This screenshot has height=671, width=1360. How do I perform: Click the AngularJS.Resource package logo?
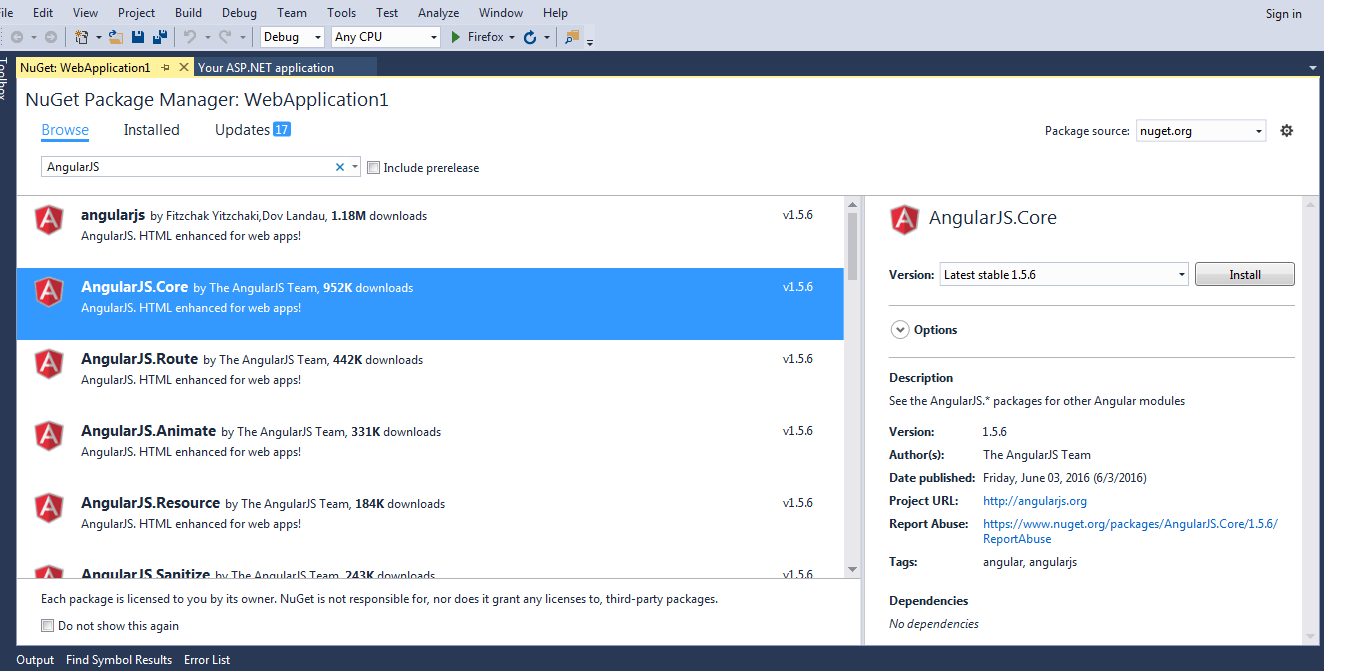point(49,507)
